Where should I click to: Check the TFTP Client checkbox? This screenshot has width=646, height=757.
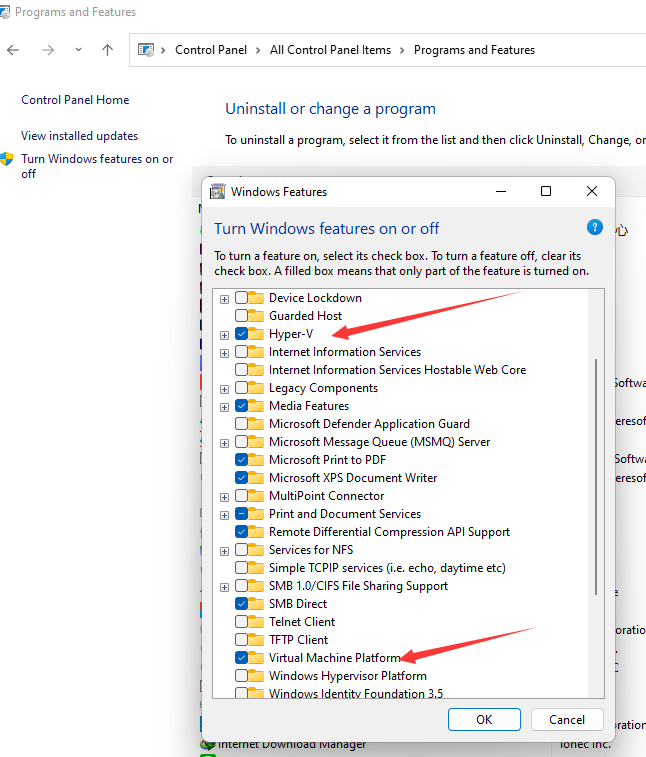[x=241, y=640]
